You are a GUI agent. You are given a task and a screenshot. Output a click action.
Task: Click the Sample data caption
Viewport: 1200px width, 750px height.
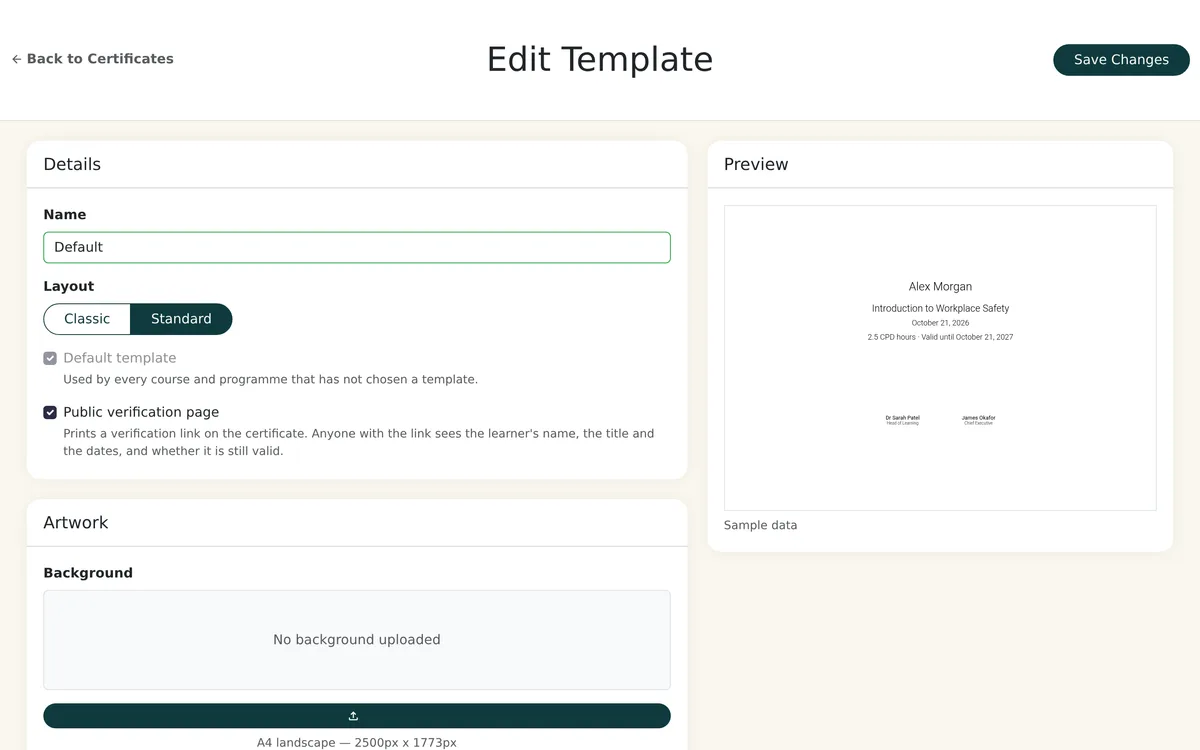click(x=760, y=525)
